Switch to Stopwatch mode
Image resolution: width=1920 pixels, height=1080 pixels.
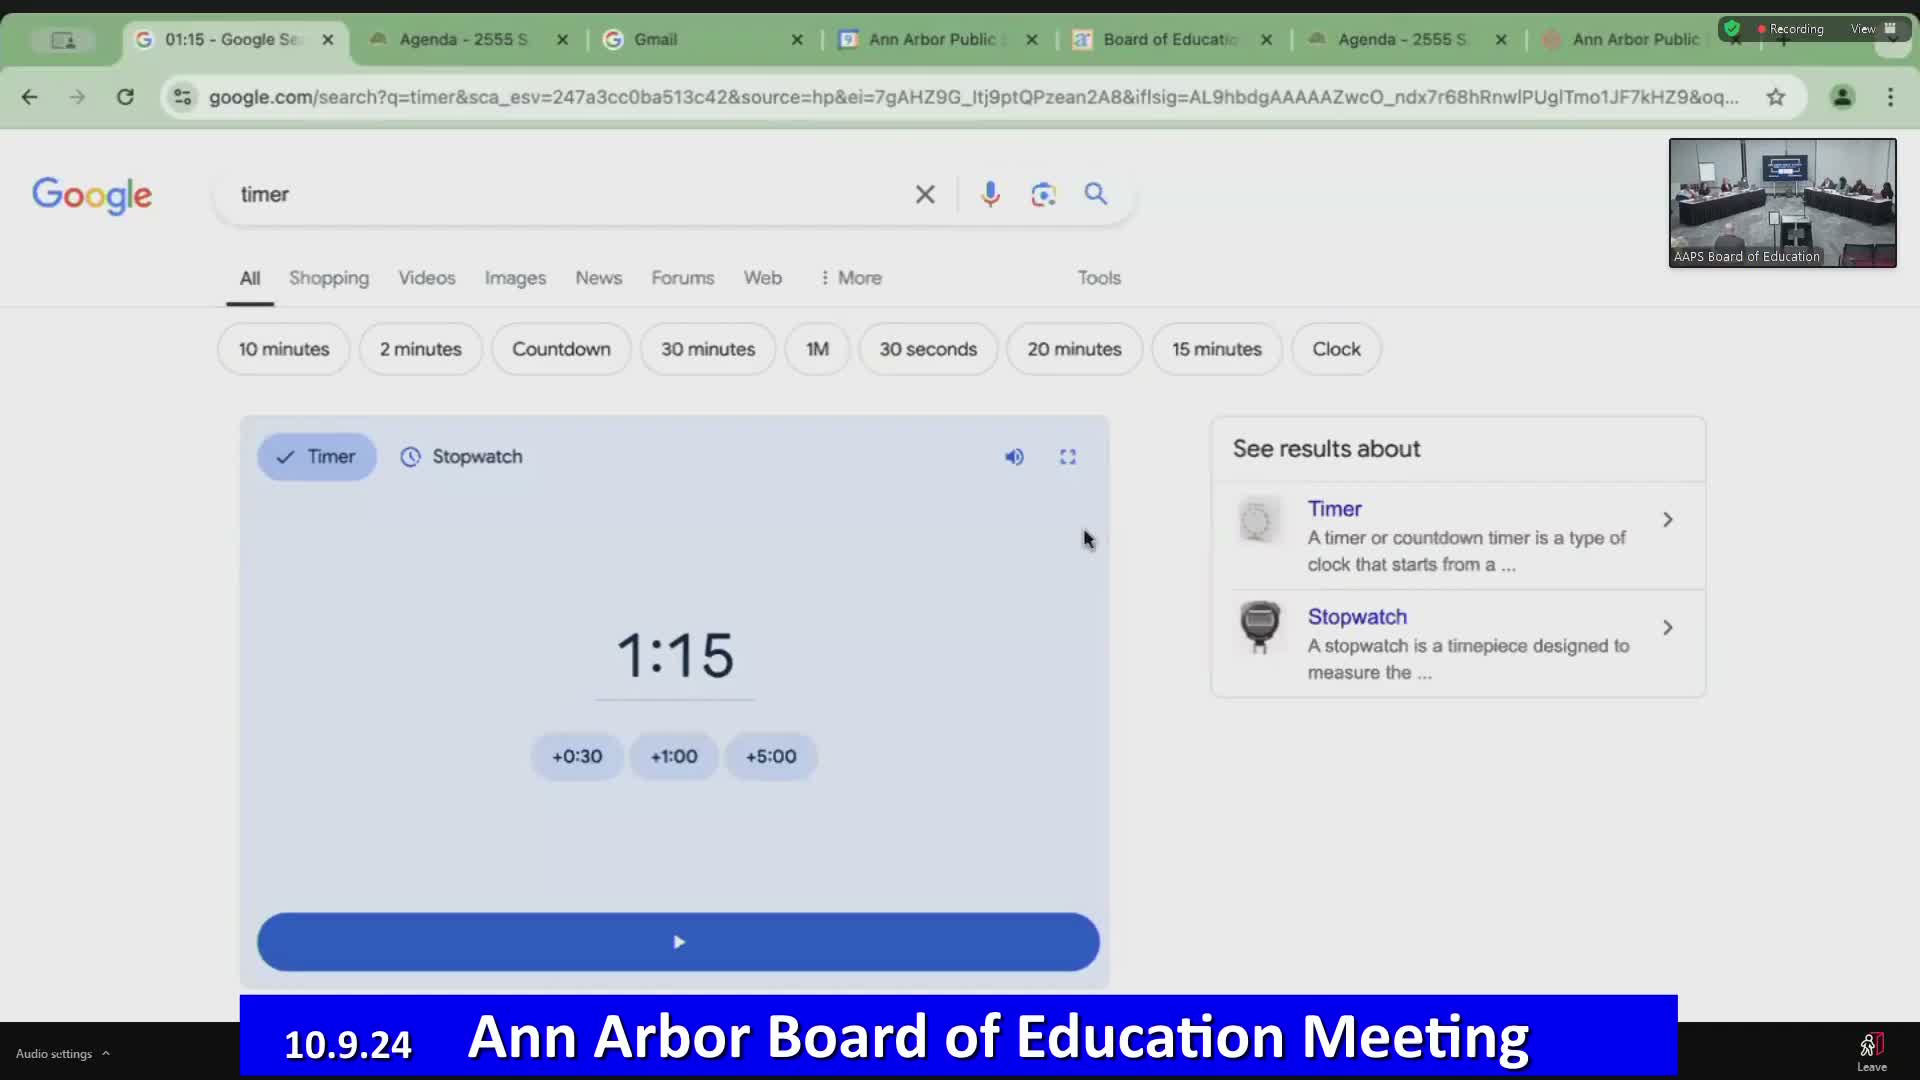461,457
